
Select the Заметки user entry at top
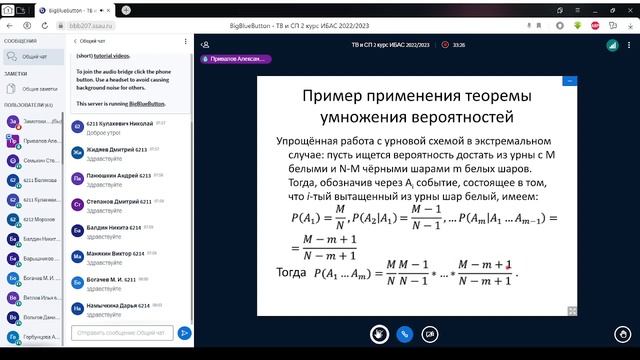point(33,121)
